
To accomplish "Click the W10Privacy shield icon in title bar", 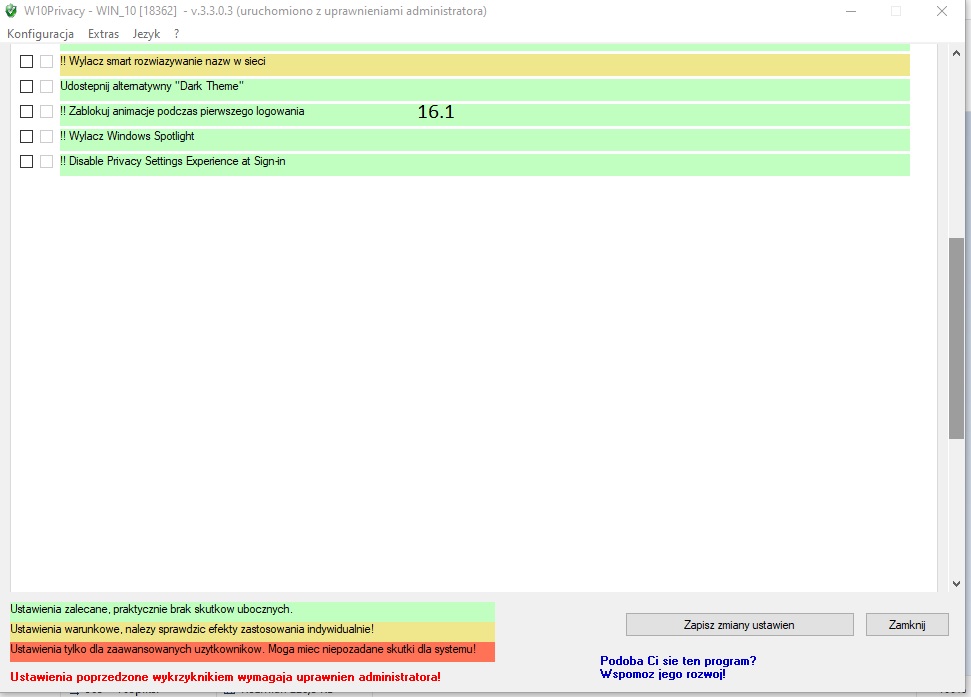I will (11, 11).
